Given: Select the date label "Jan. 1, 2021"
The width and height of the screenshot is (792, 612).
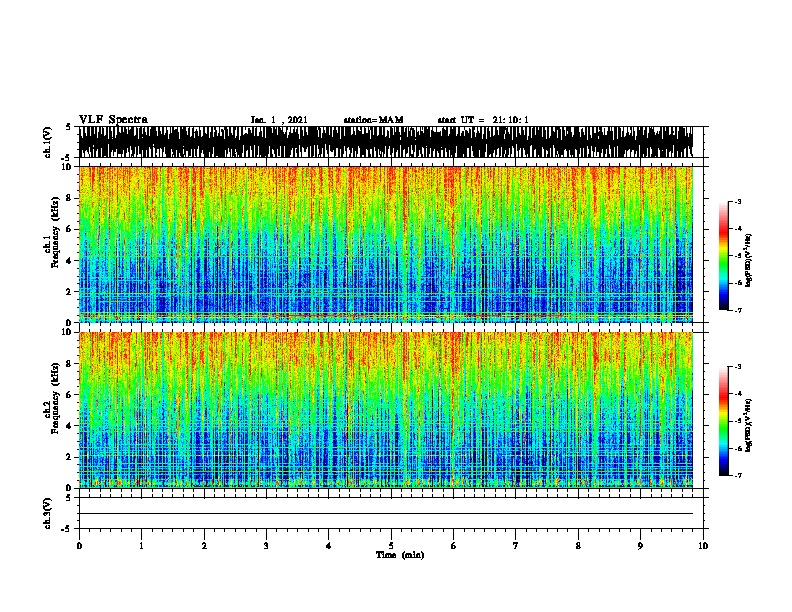Looking at the screenshot, I should point(279,120).
